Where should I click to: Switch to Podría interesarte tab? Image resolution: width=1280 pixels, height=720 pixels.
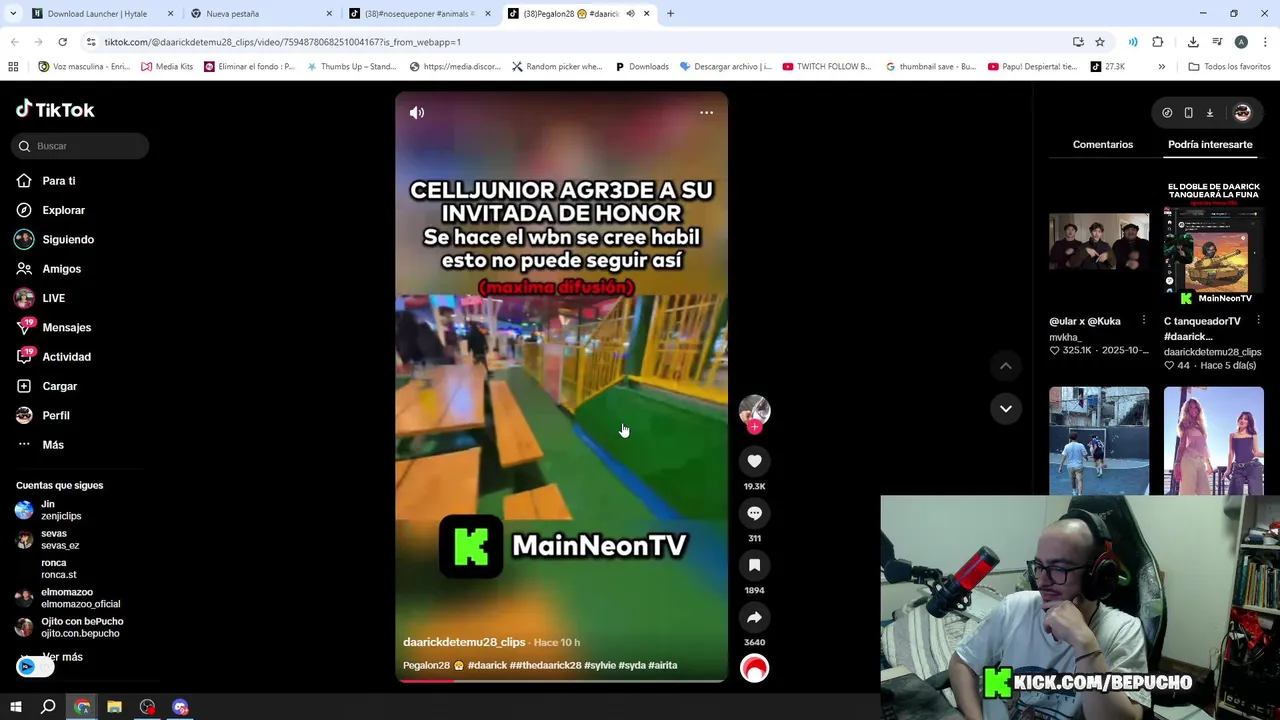tap(1210, 145)
